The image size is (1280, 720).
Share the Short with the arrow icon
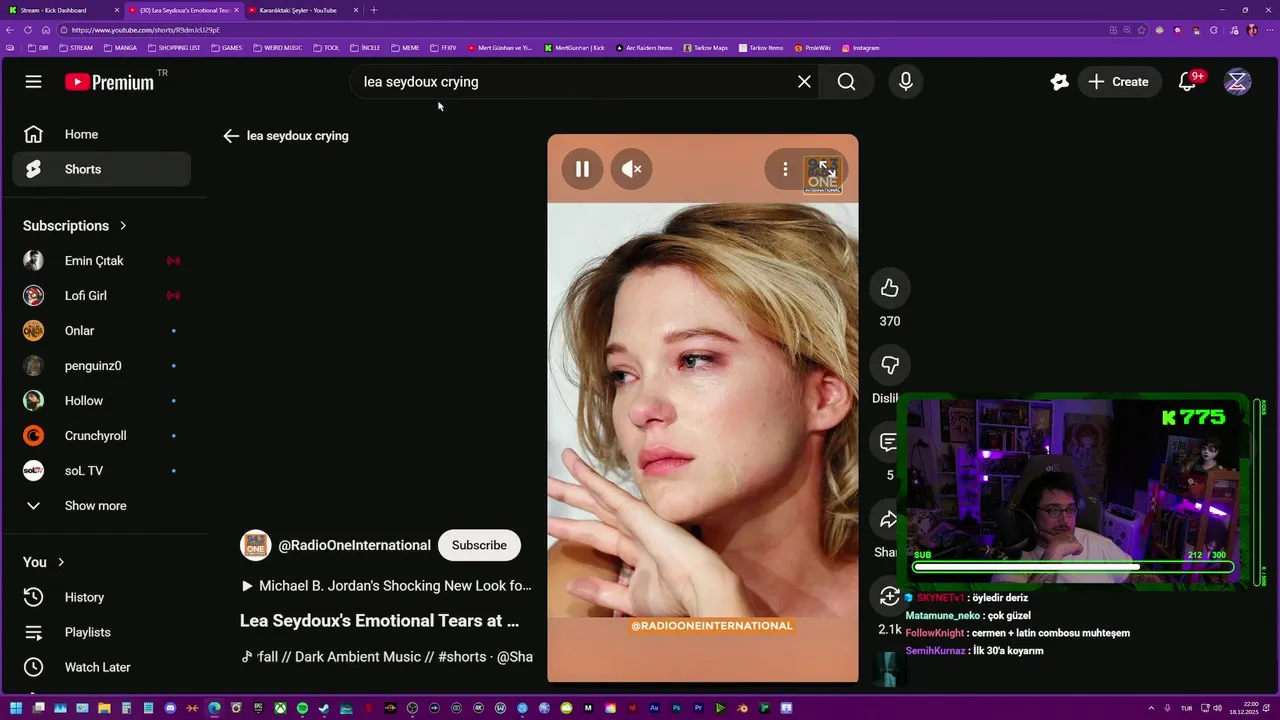point(887,519)
